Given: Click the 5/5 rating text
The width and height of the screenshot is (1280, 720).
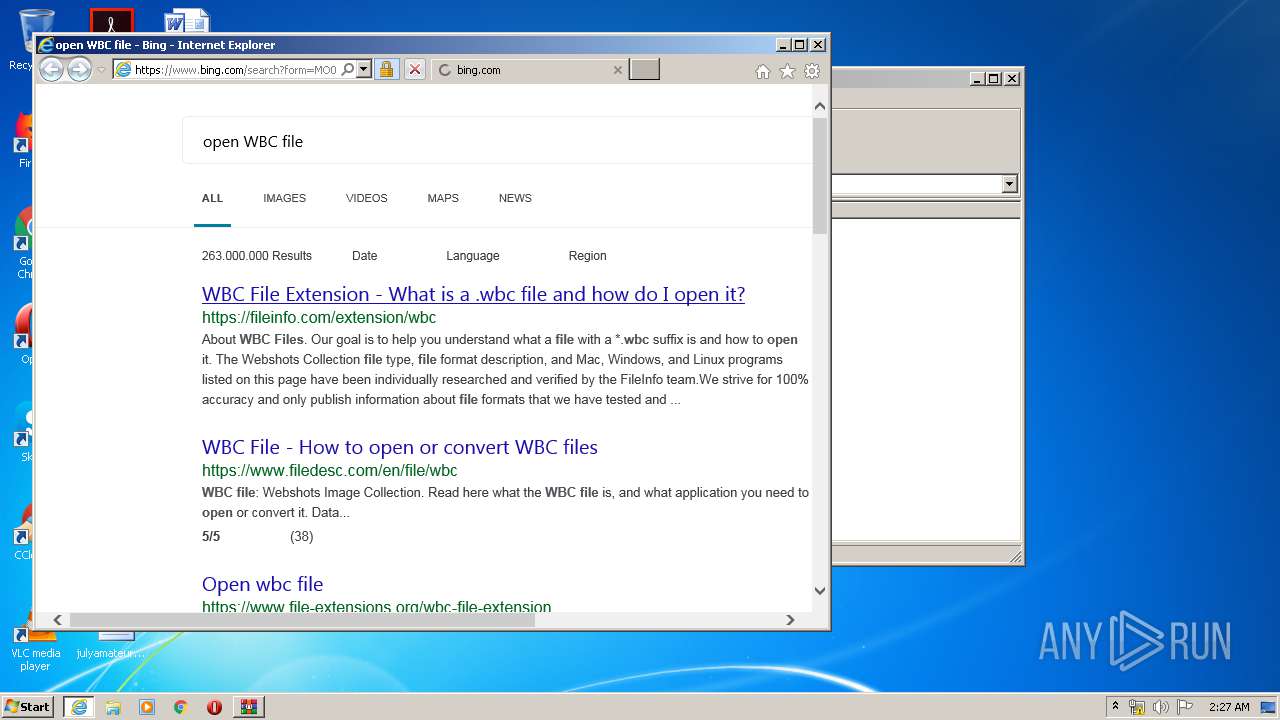Looking at the screenshot, I should [211, 537].
